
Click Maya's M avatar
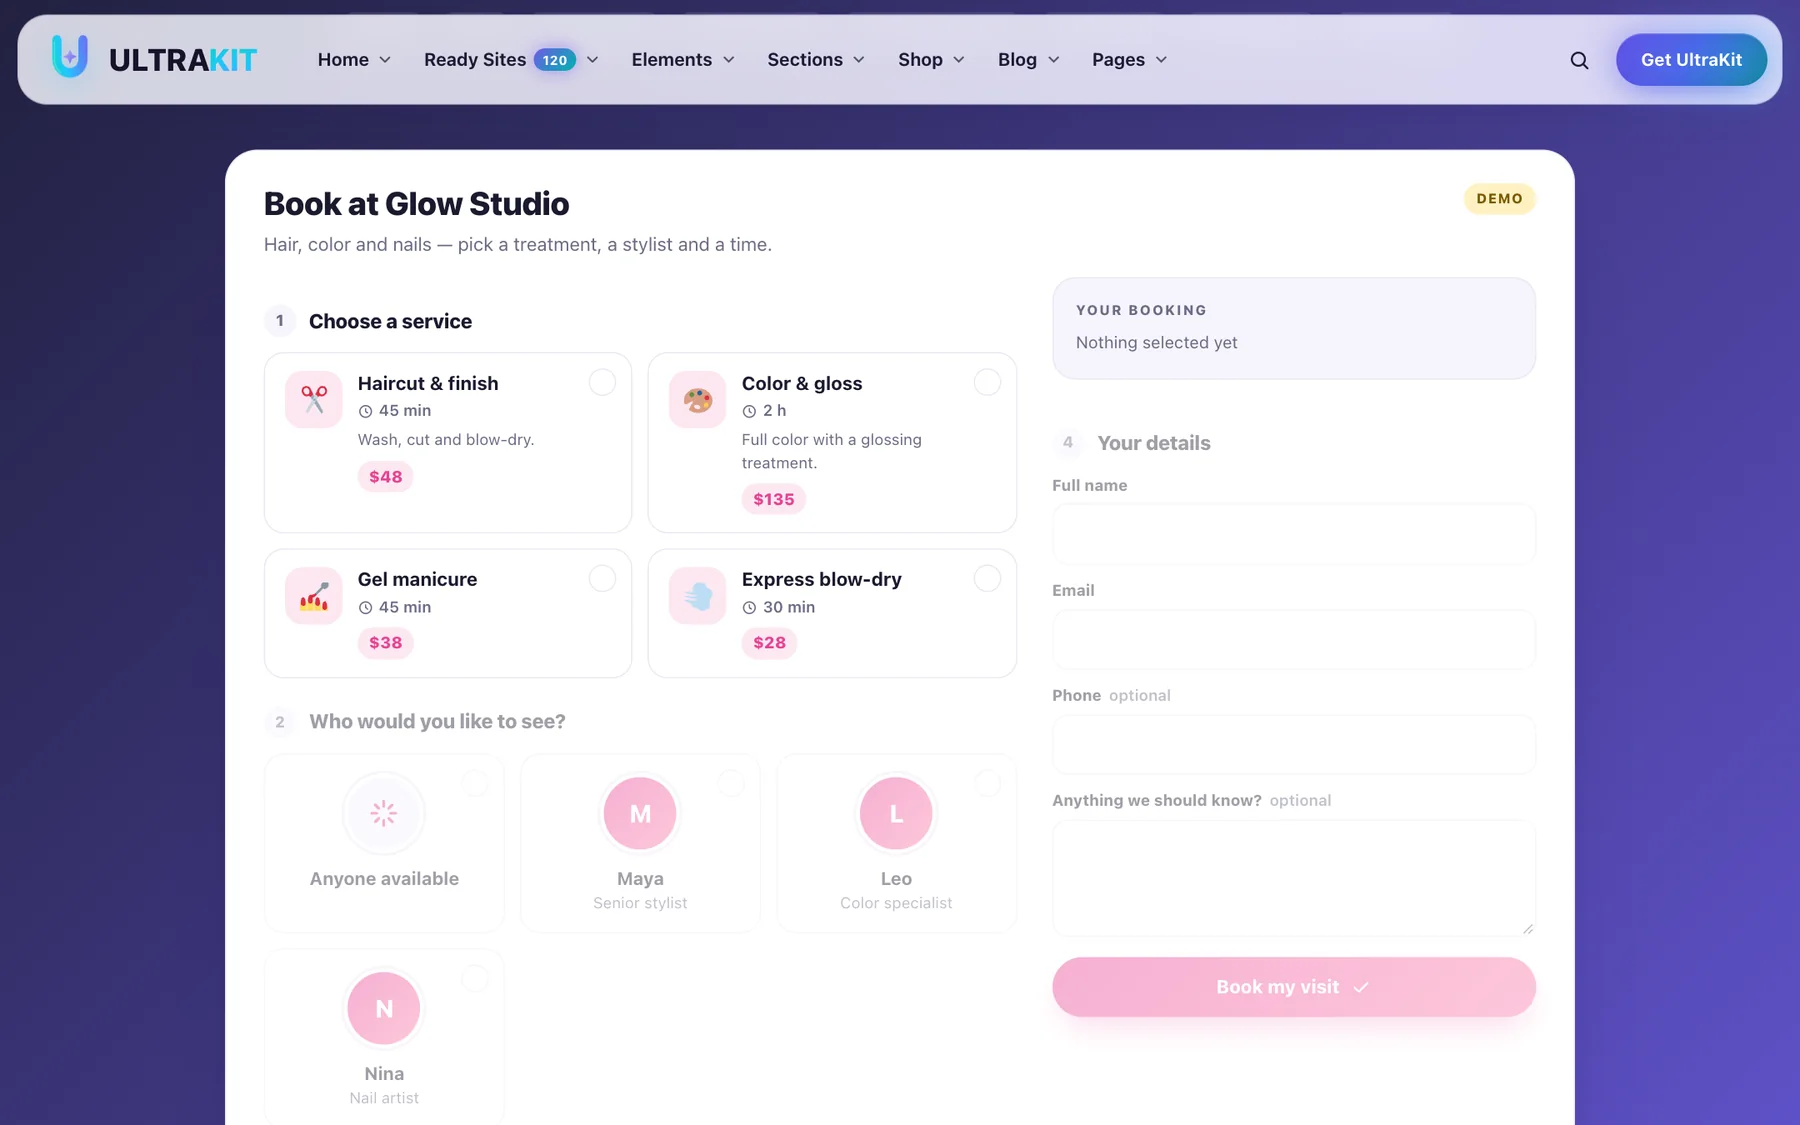[640, 813]
